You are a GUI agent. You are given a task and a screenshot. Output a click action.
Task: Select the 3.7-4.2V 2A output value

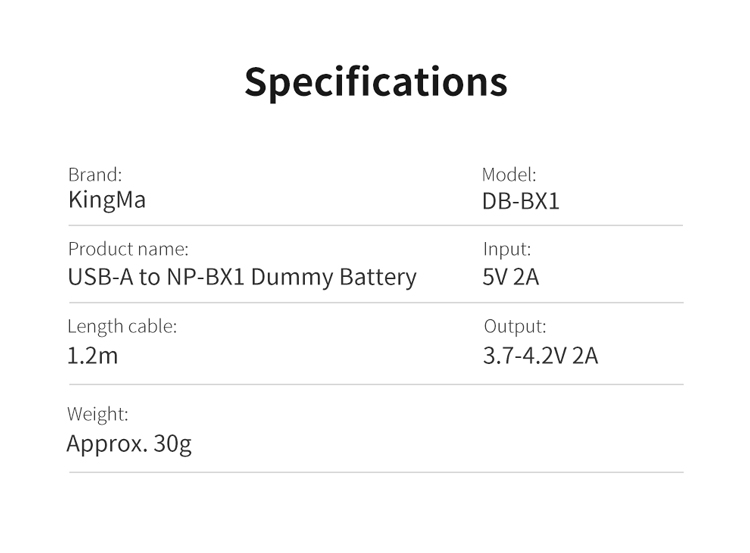(x=540, y=355)
